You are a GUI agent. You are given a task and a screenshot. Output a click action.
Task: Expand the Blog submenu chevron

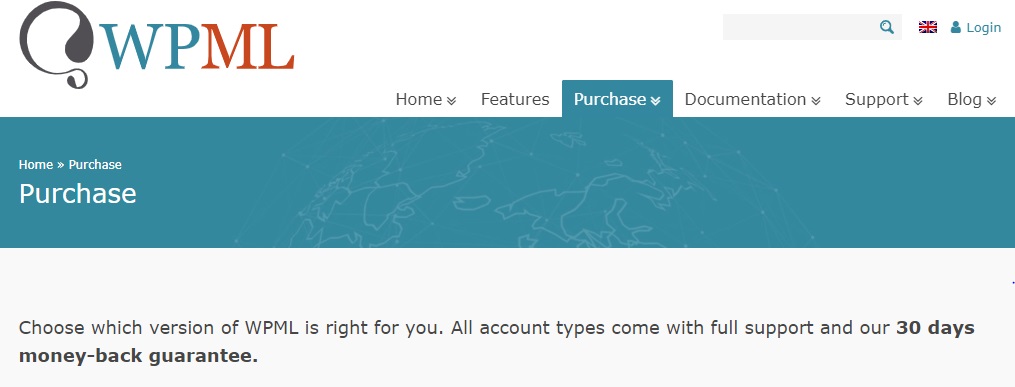[991, 101]
